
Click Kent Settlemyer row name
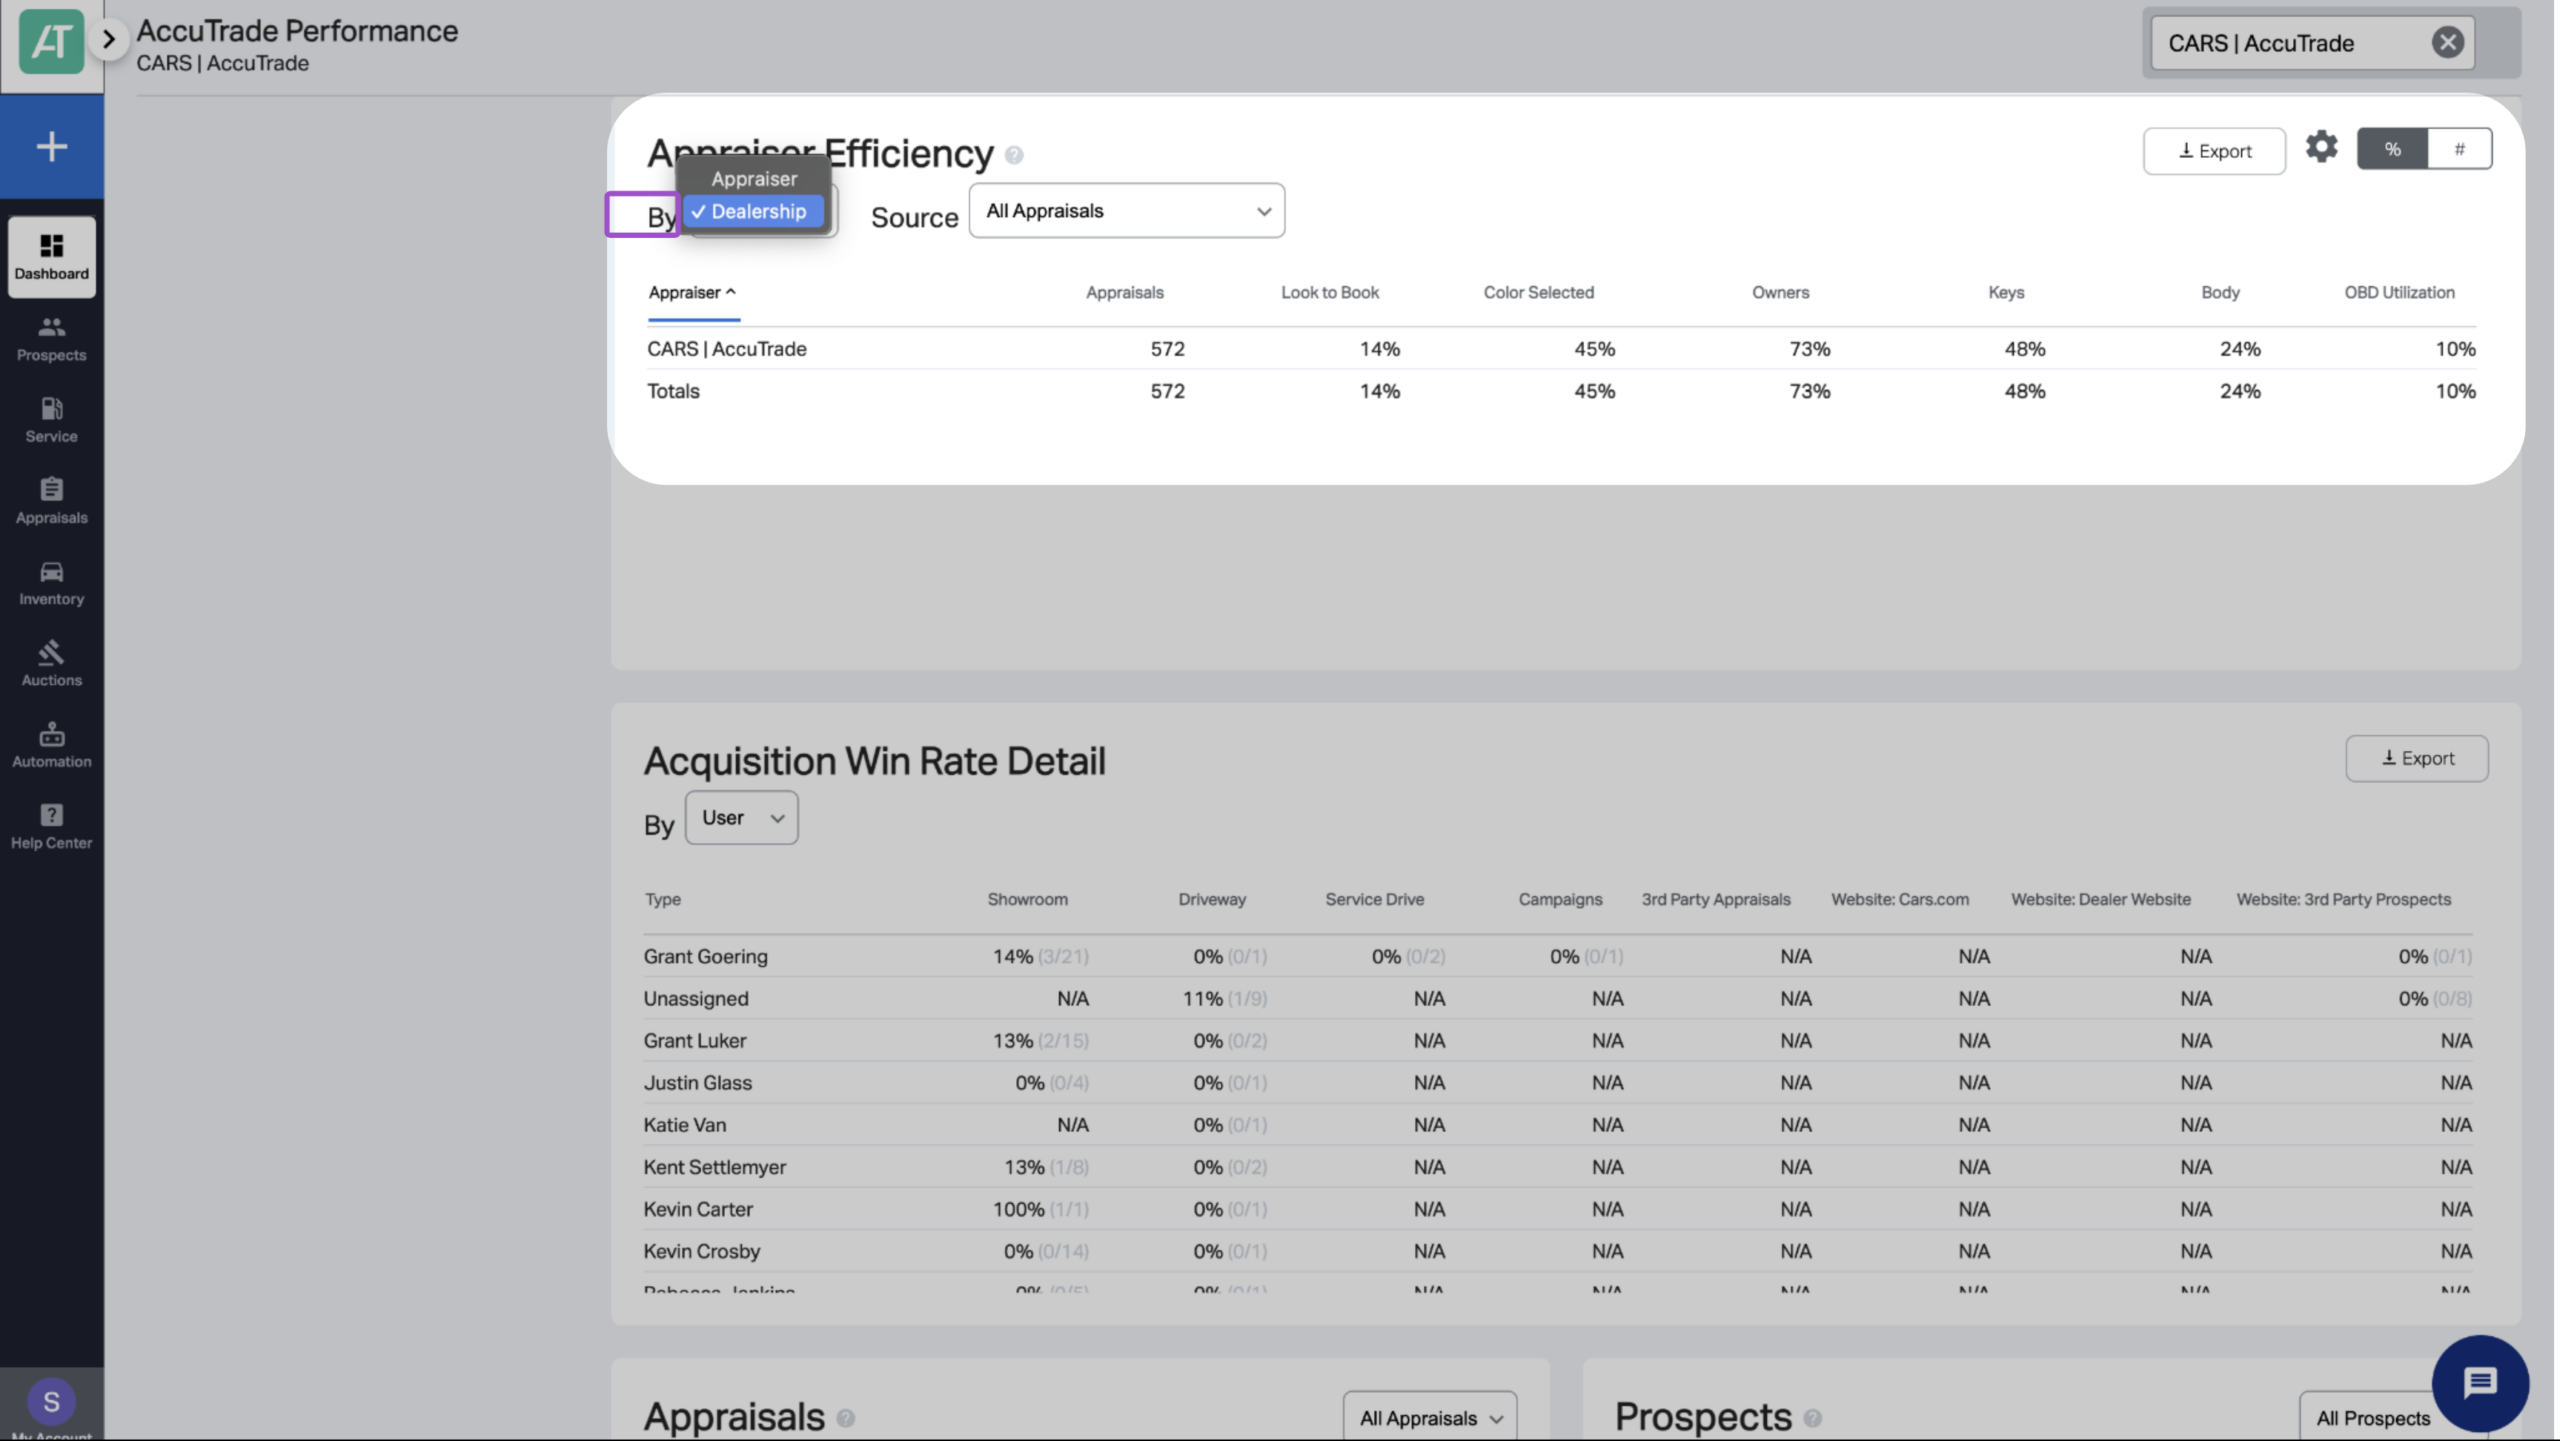(x=714, y=1168)
